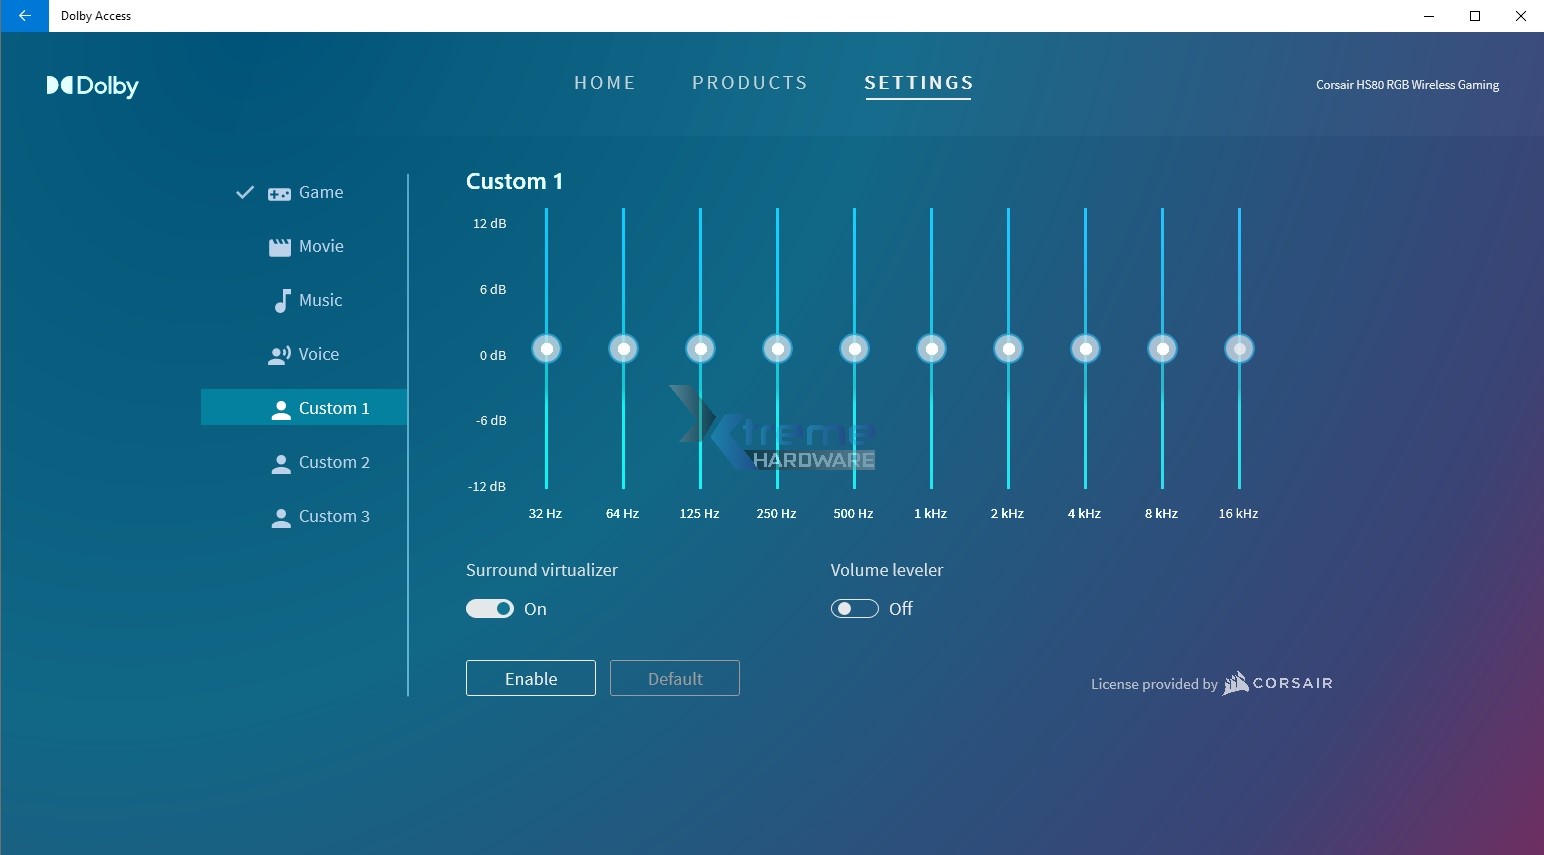This screenshot has width=1544, height=855.
Task: Select the Game gamepad icon
Action: (x=278, y=193)
